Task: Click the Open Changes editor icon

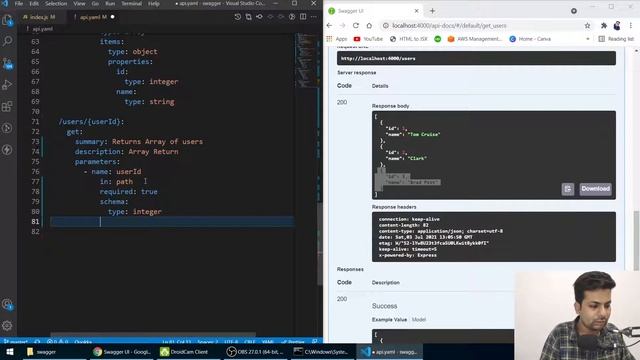Action: pos(249,17)
